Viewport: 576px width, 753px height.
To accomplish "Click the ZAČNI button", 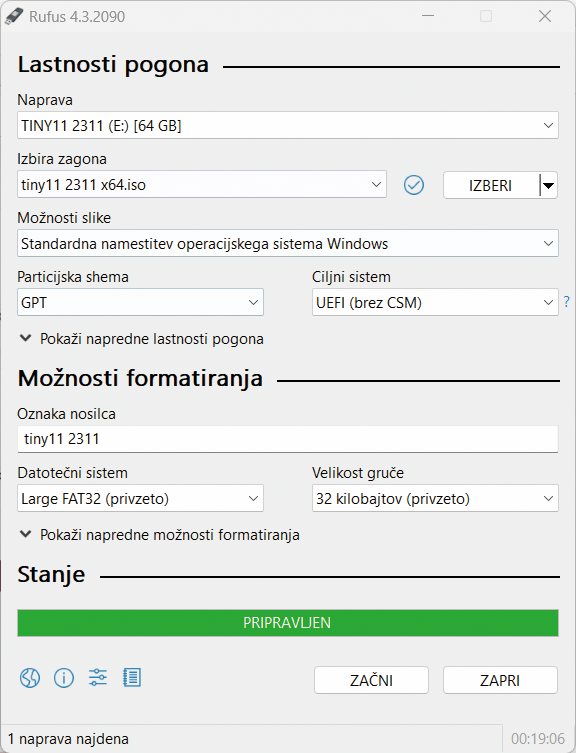I will pos(371,680).
